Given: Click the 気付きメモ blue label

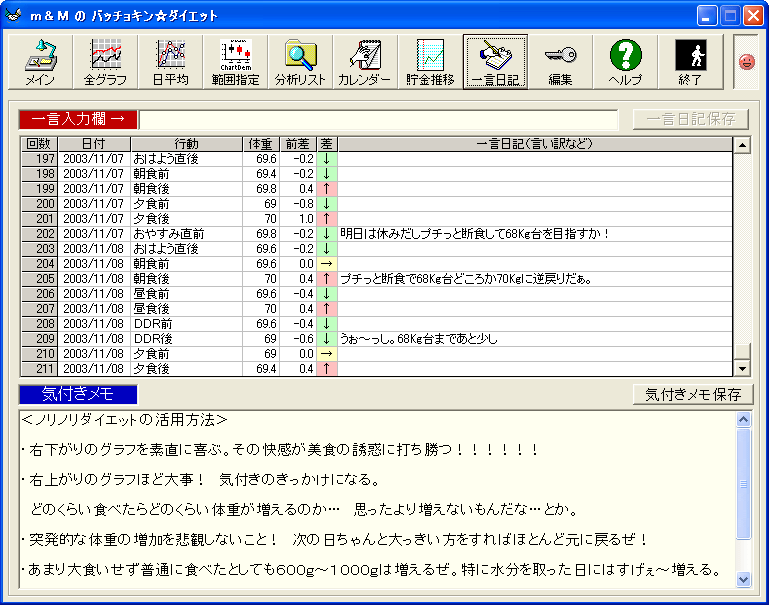Looking at the screenshot, I should [78, 394].
